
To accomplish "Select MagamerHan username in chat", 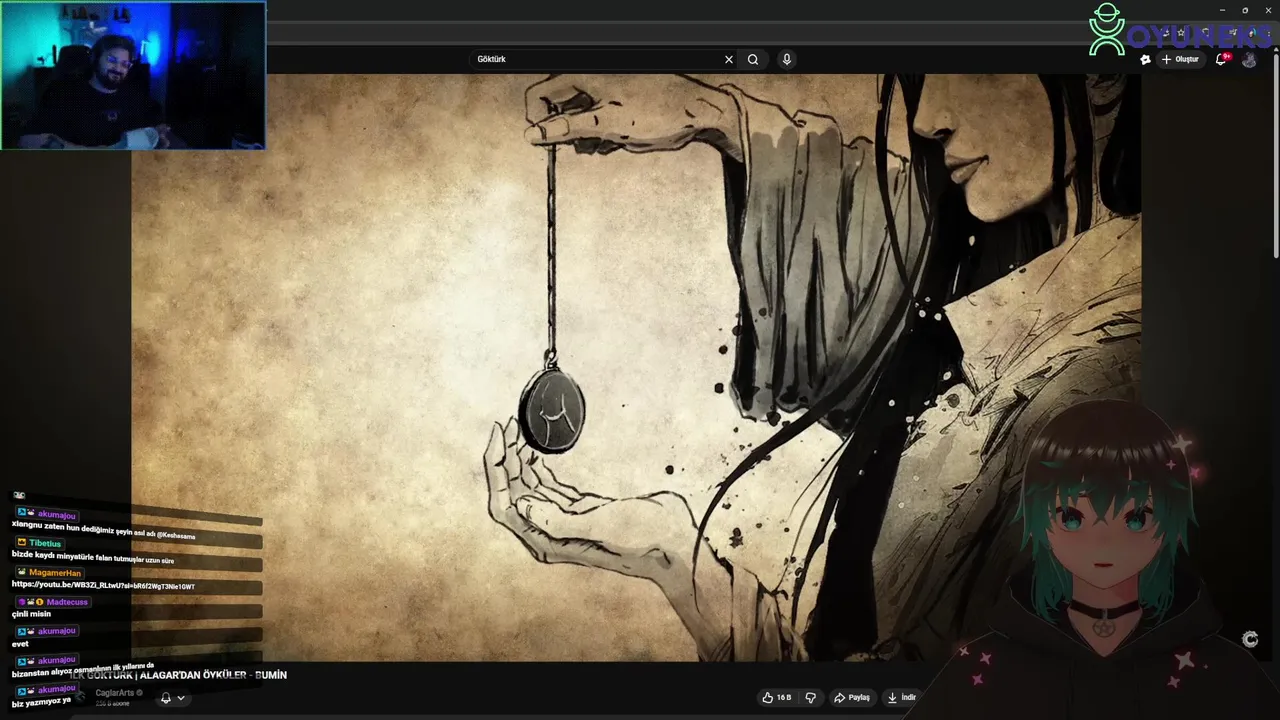I will click(55, 573).
